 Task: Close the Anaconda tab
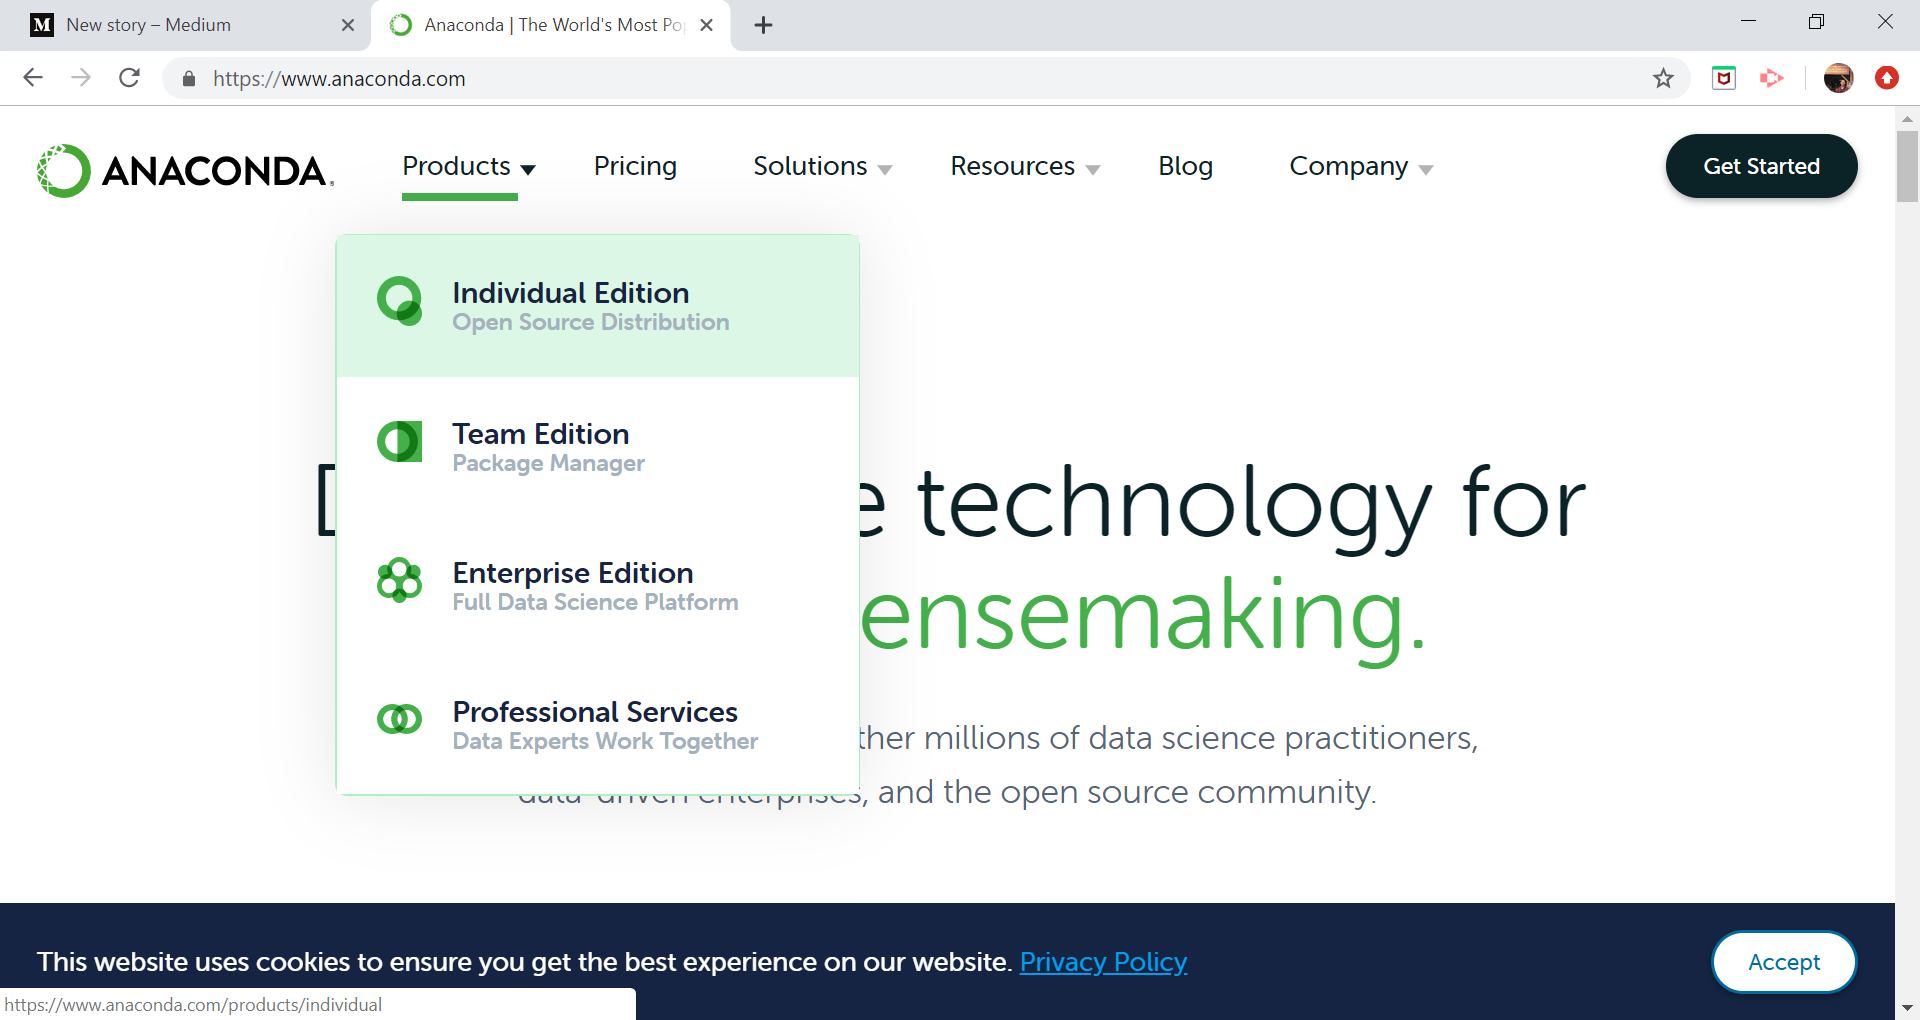(x=706, y=25)
